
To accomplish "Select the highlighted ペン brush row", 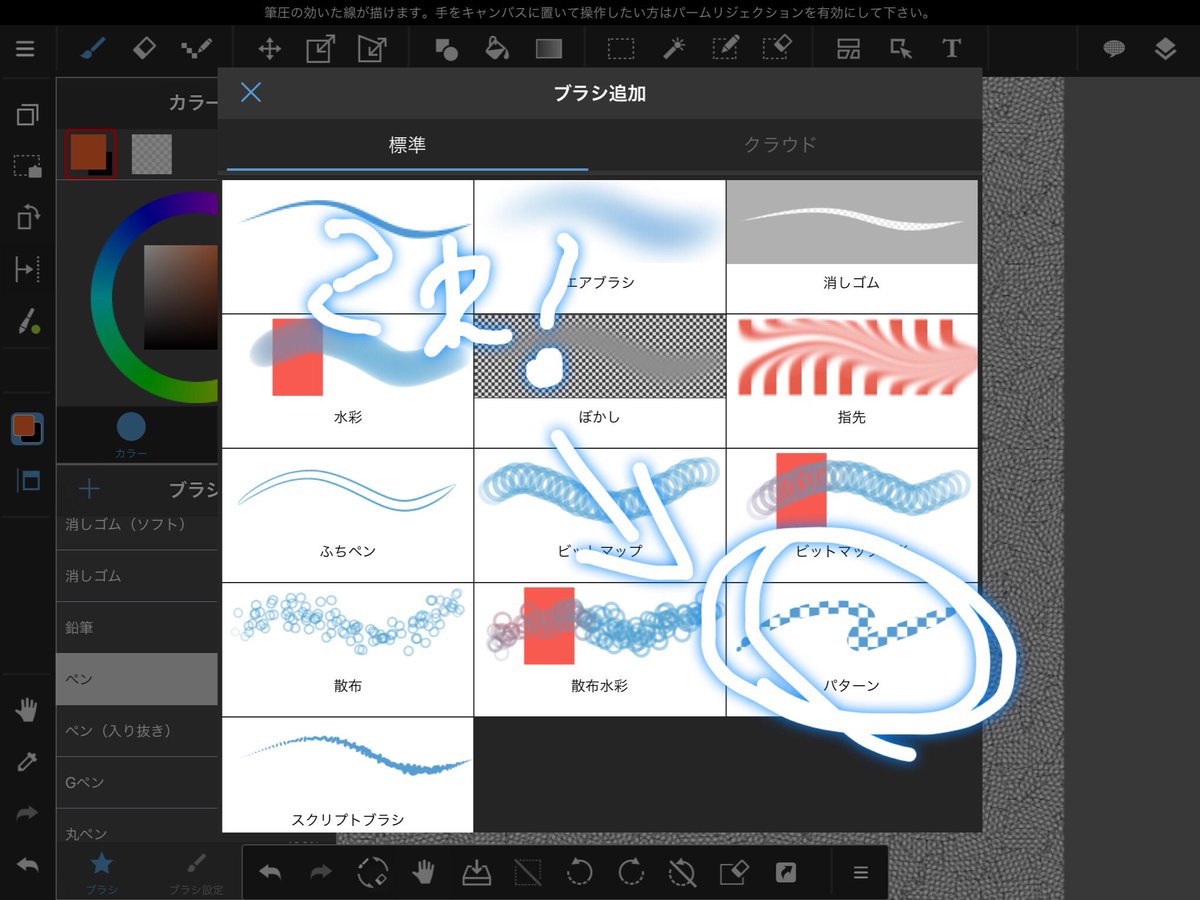I will [x=137, y=679].
